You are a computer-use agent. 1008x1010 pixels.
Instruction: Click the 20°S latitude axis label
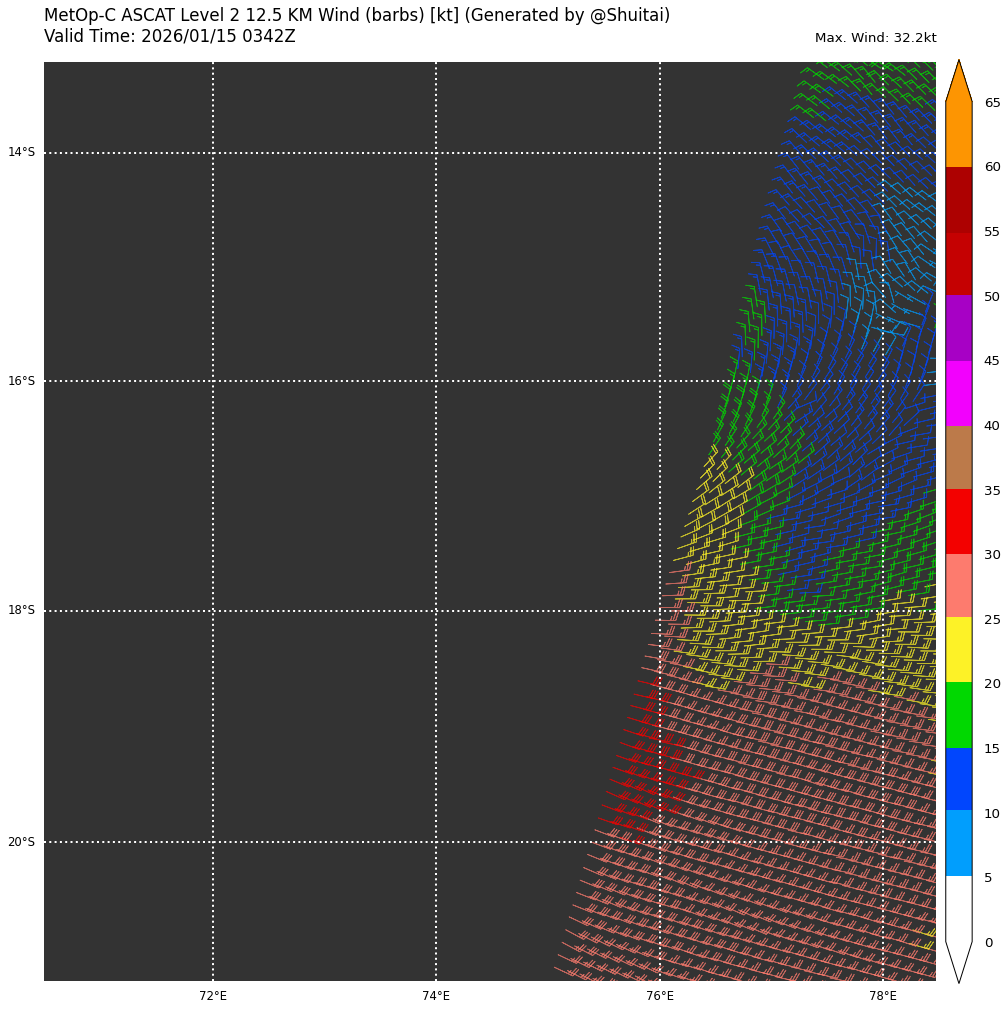tap(21, 842)
